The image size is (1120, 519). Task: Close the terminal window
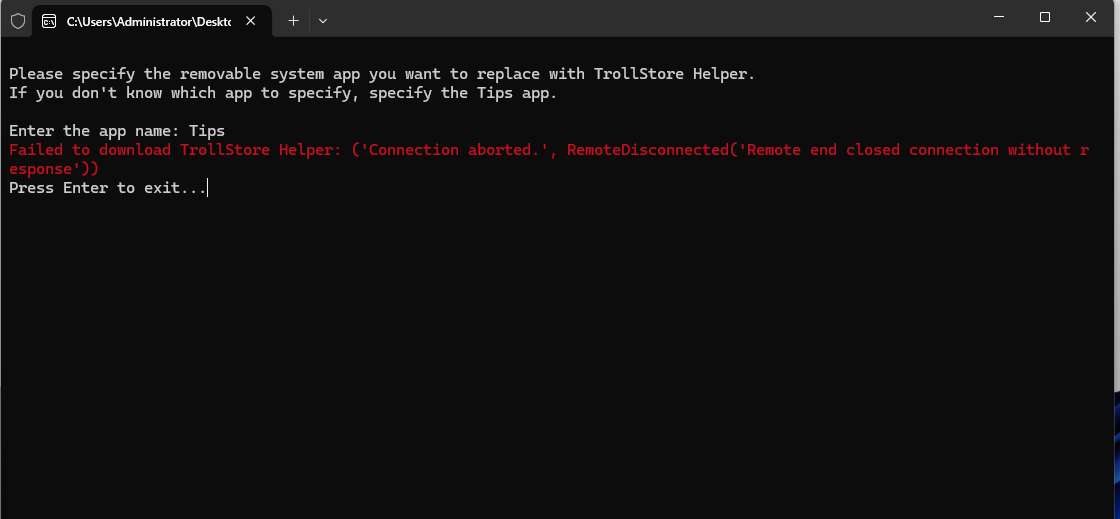pos(1091,17)
